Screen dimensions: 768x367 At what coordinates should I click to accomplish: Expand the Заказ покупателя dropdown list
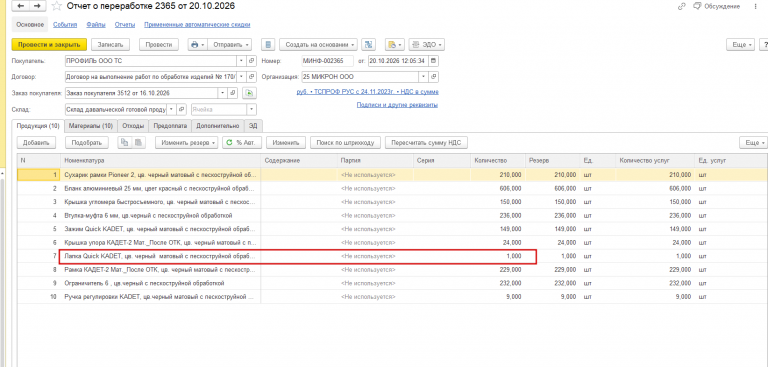point(223,93)
